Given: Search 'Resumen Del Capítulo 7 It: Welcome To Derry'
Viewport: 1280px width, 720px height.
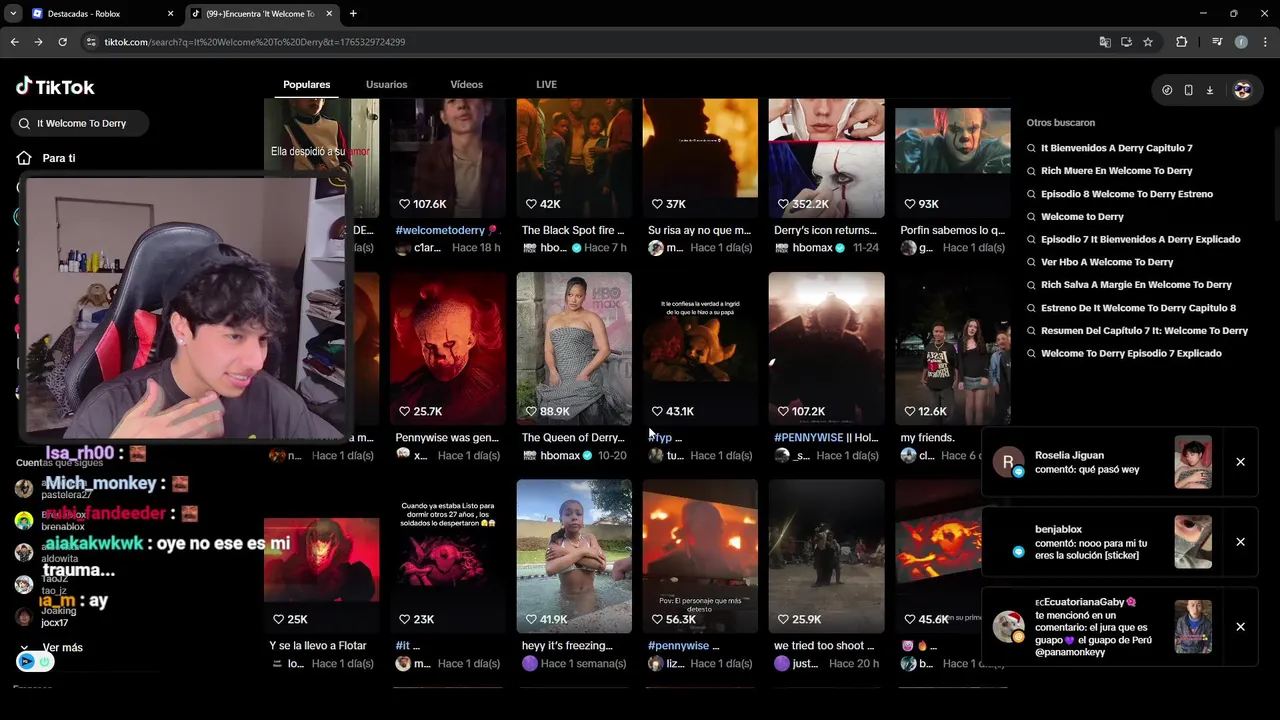Looking at the screenshot, I should (1144, 331).
